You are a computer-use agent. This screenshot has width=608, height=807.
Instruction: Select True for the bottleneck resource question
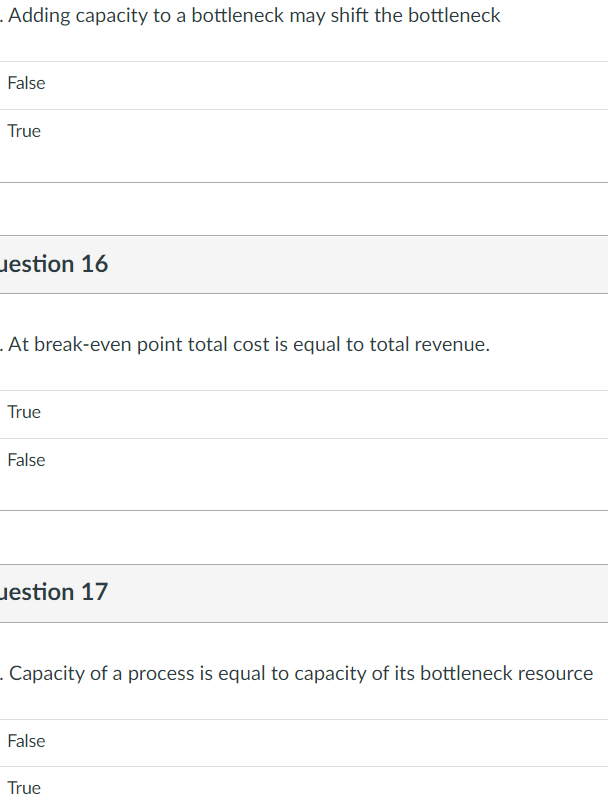coord(24,788)
